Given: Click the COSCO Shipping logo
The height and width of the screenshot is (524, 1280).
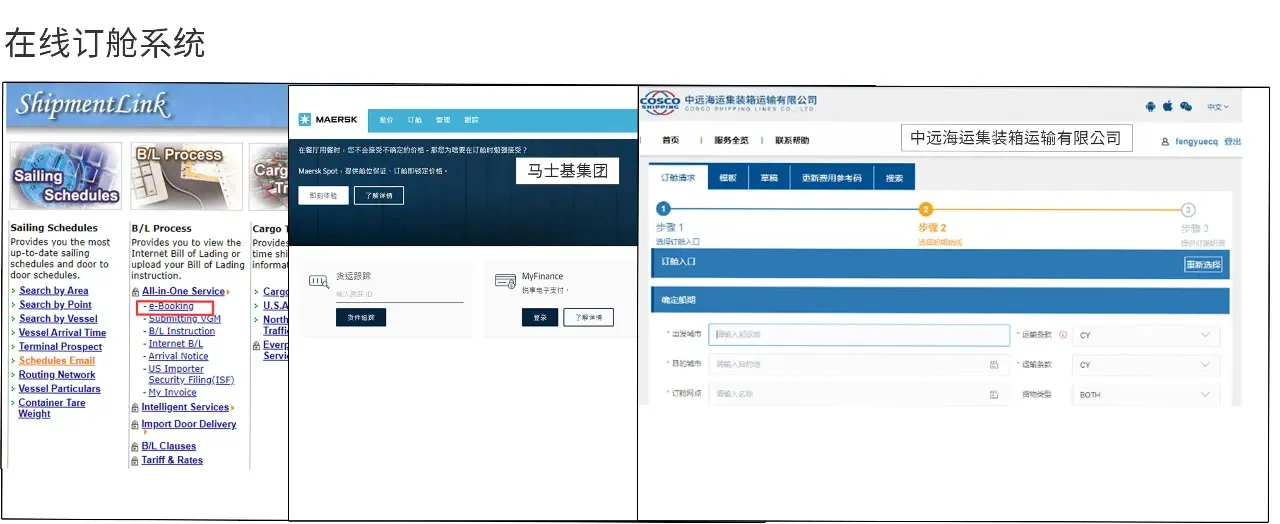Looking at the screenshot, I should click(660, 104).
